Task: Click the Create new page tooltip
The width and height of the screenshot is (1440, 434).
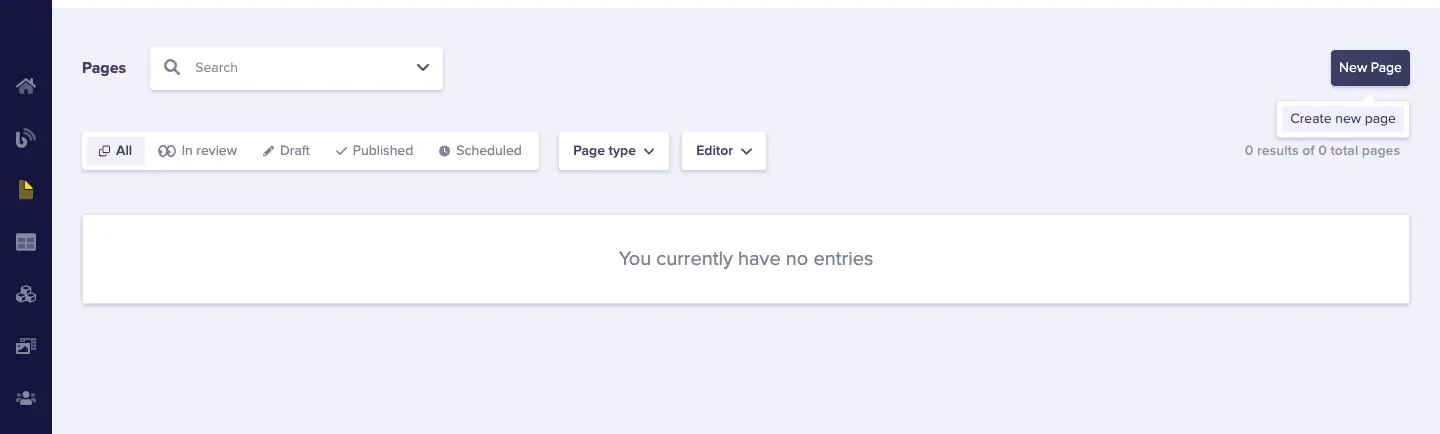Action: coord(1342,118)
